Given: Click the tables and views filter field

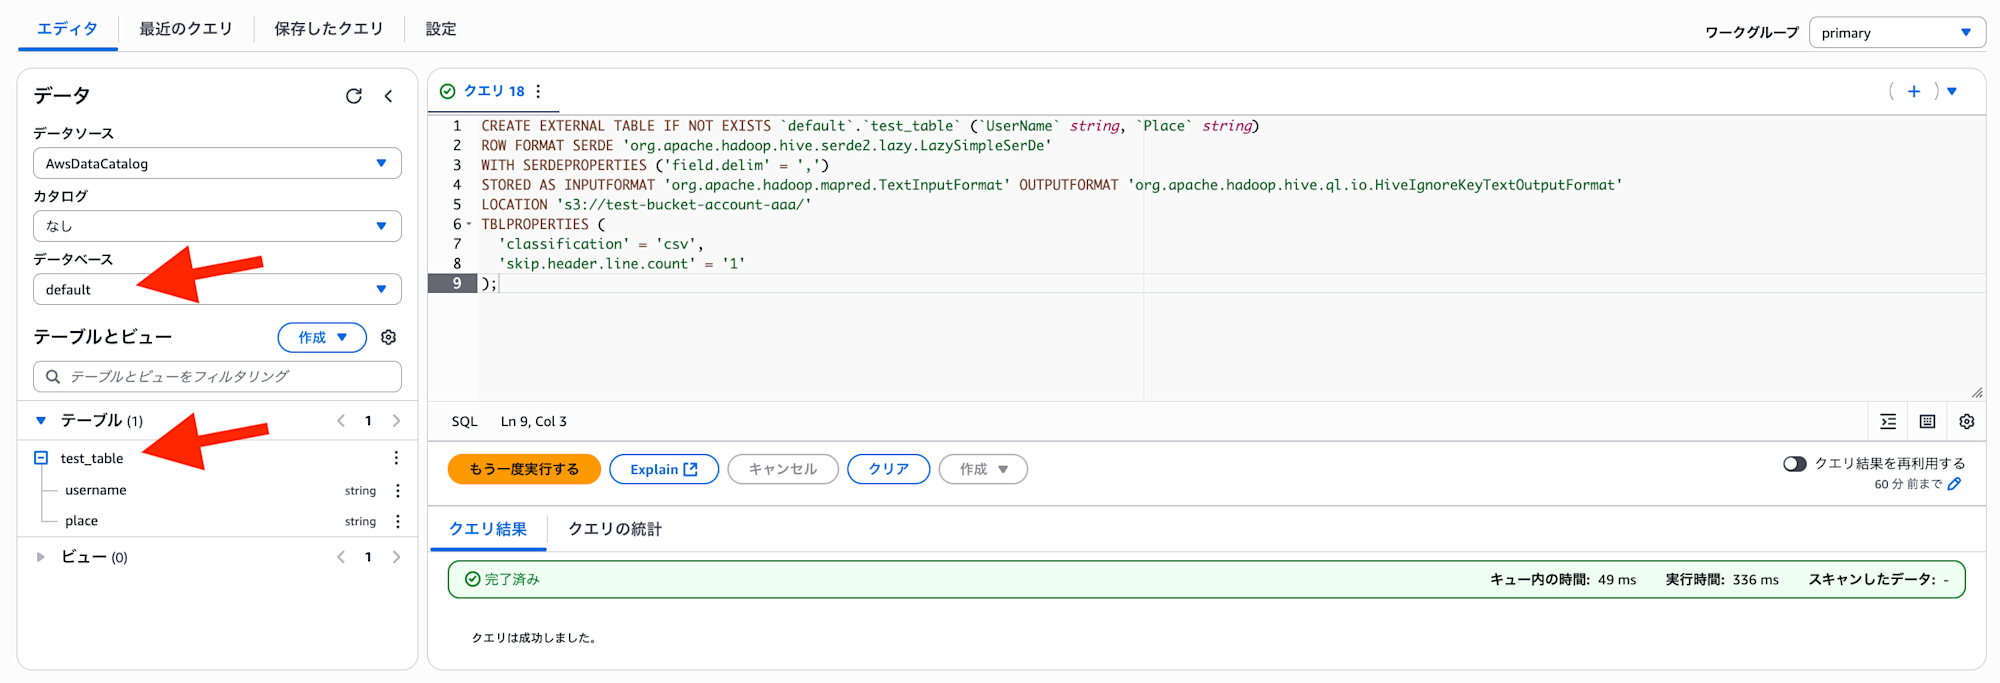Looking at the screenshot, I should point(217,376).
